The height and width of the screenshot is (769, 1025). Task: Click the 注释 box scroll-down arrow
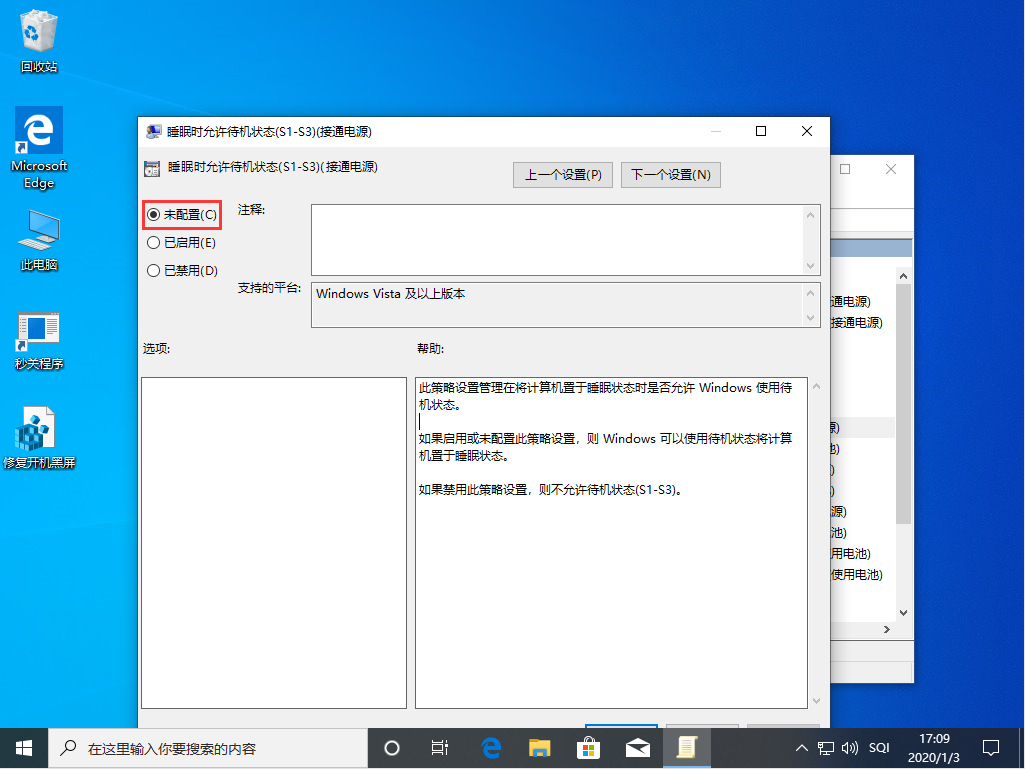click(809, 263)
